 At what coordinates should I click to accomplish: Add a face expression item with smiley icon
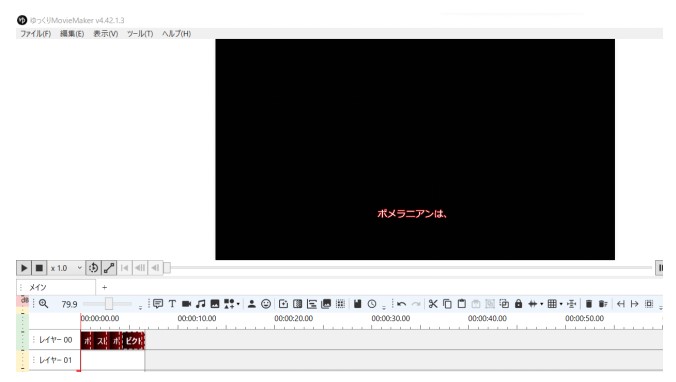coord(266,304)
